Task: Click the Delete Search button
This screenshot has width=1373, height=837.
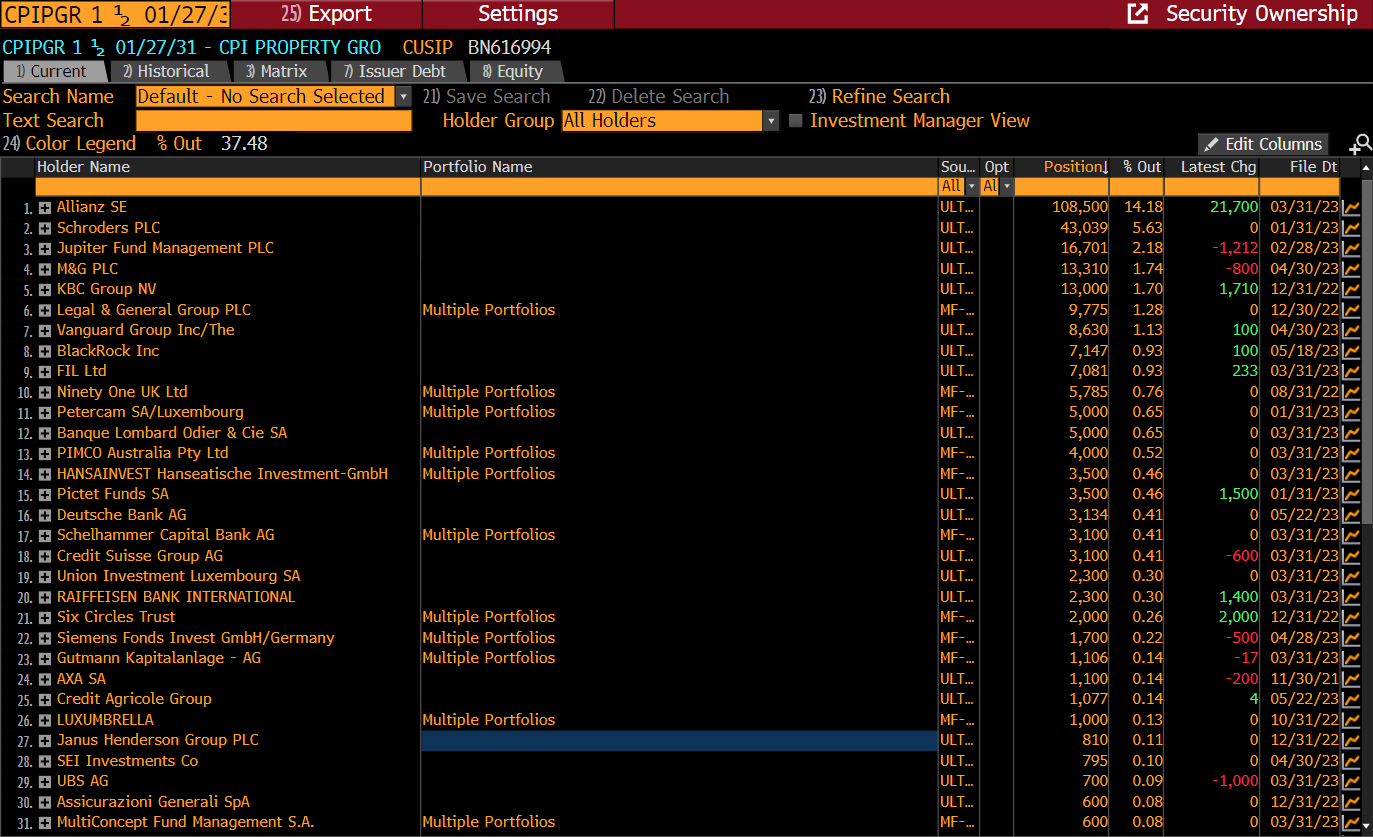Action: click(x=658, y=97)
